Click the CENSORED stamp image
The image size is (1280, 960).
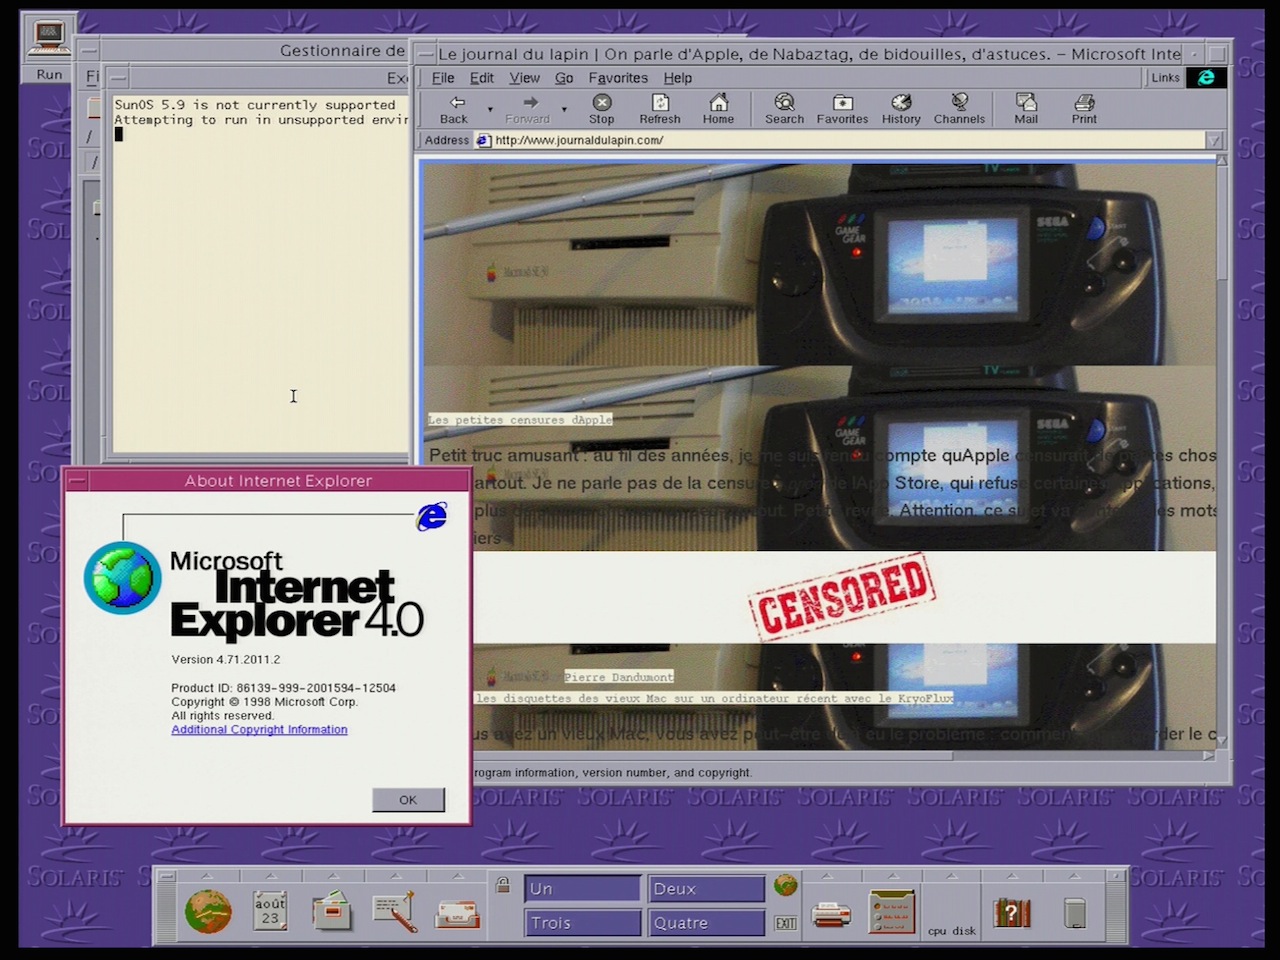(842, 596)
